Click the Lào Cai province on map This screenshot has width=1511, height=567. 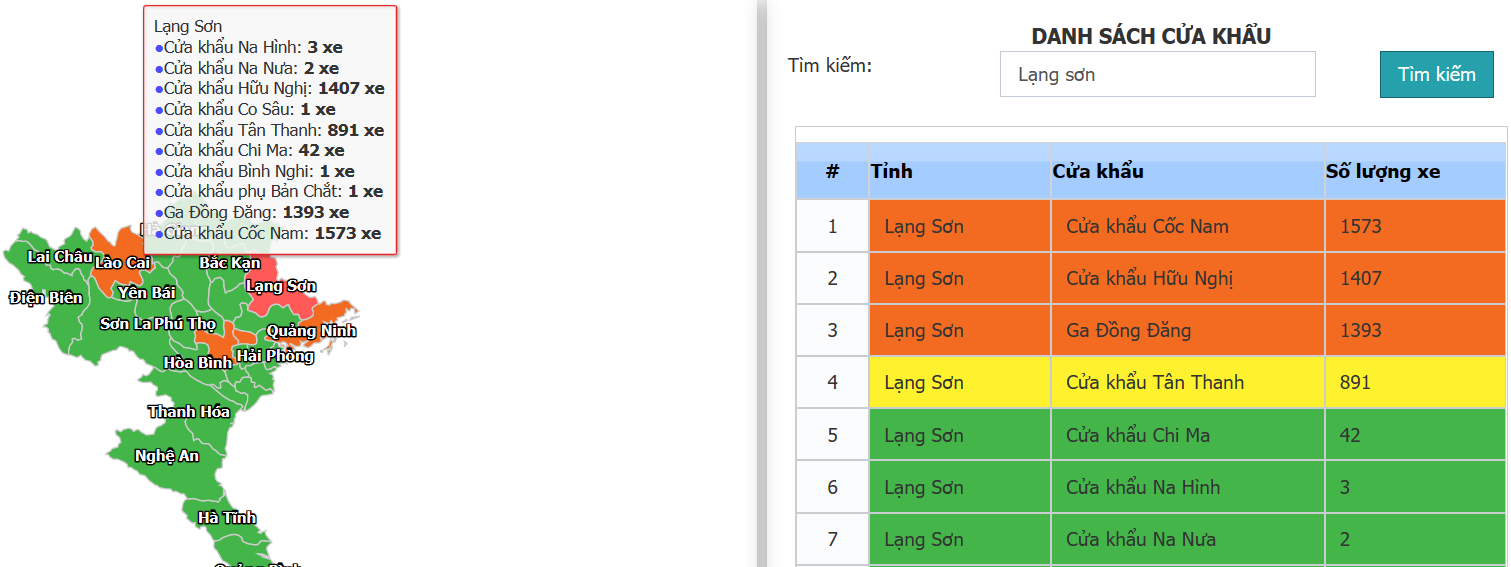(x=122, y=263)
